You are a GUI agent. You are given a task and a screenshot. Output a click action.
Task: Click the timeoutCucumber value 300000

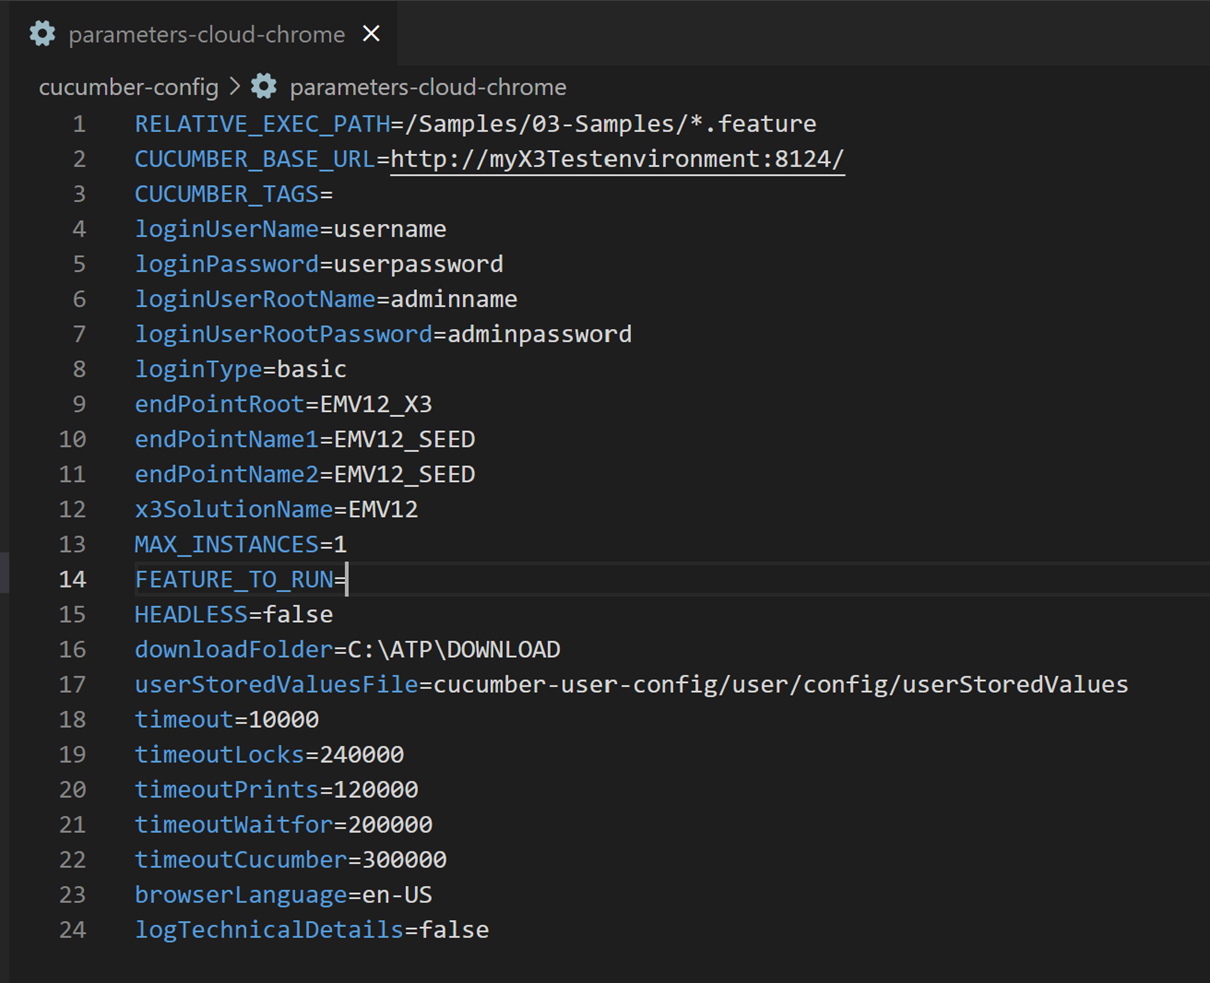click(x=404, y=859)
